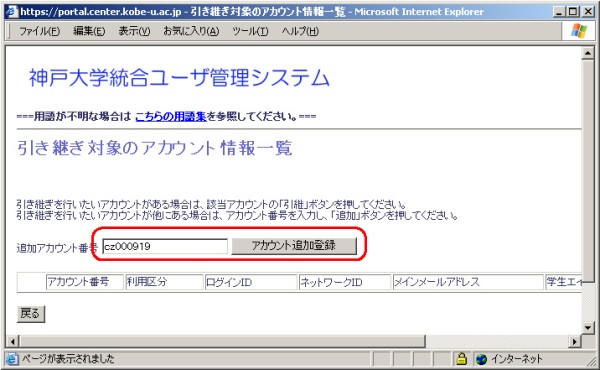Minimize the Internet Explorer window

(x=559, y=12)
